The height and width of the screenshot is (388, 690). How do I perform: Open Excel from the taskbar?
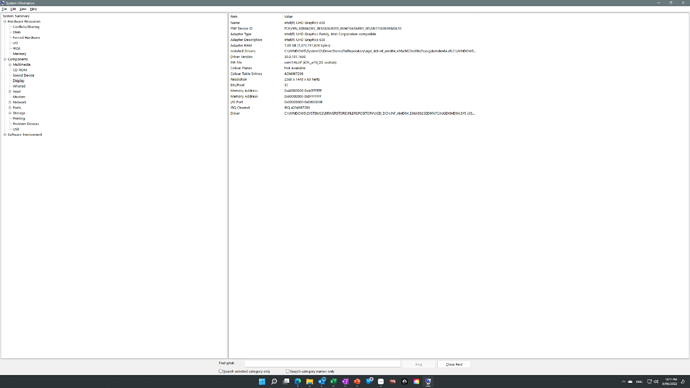click(x=334, y=381)
